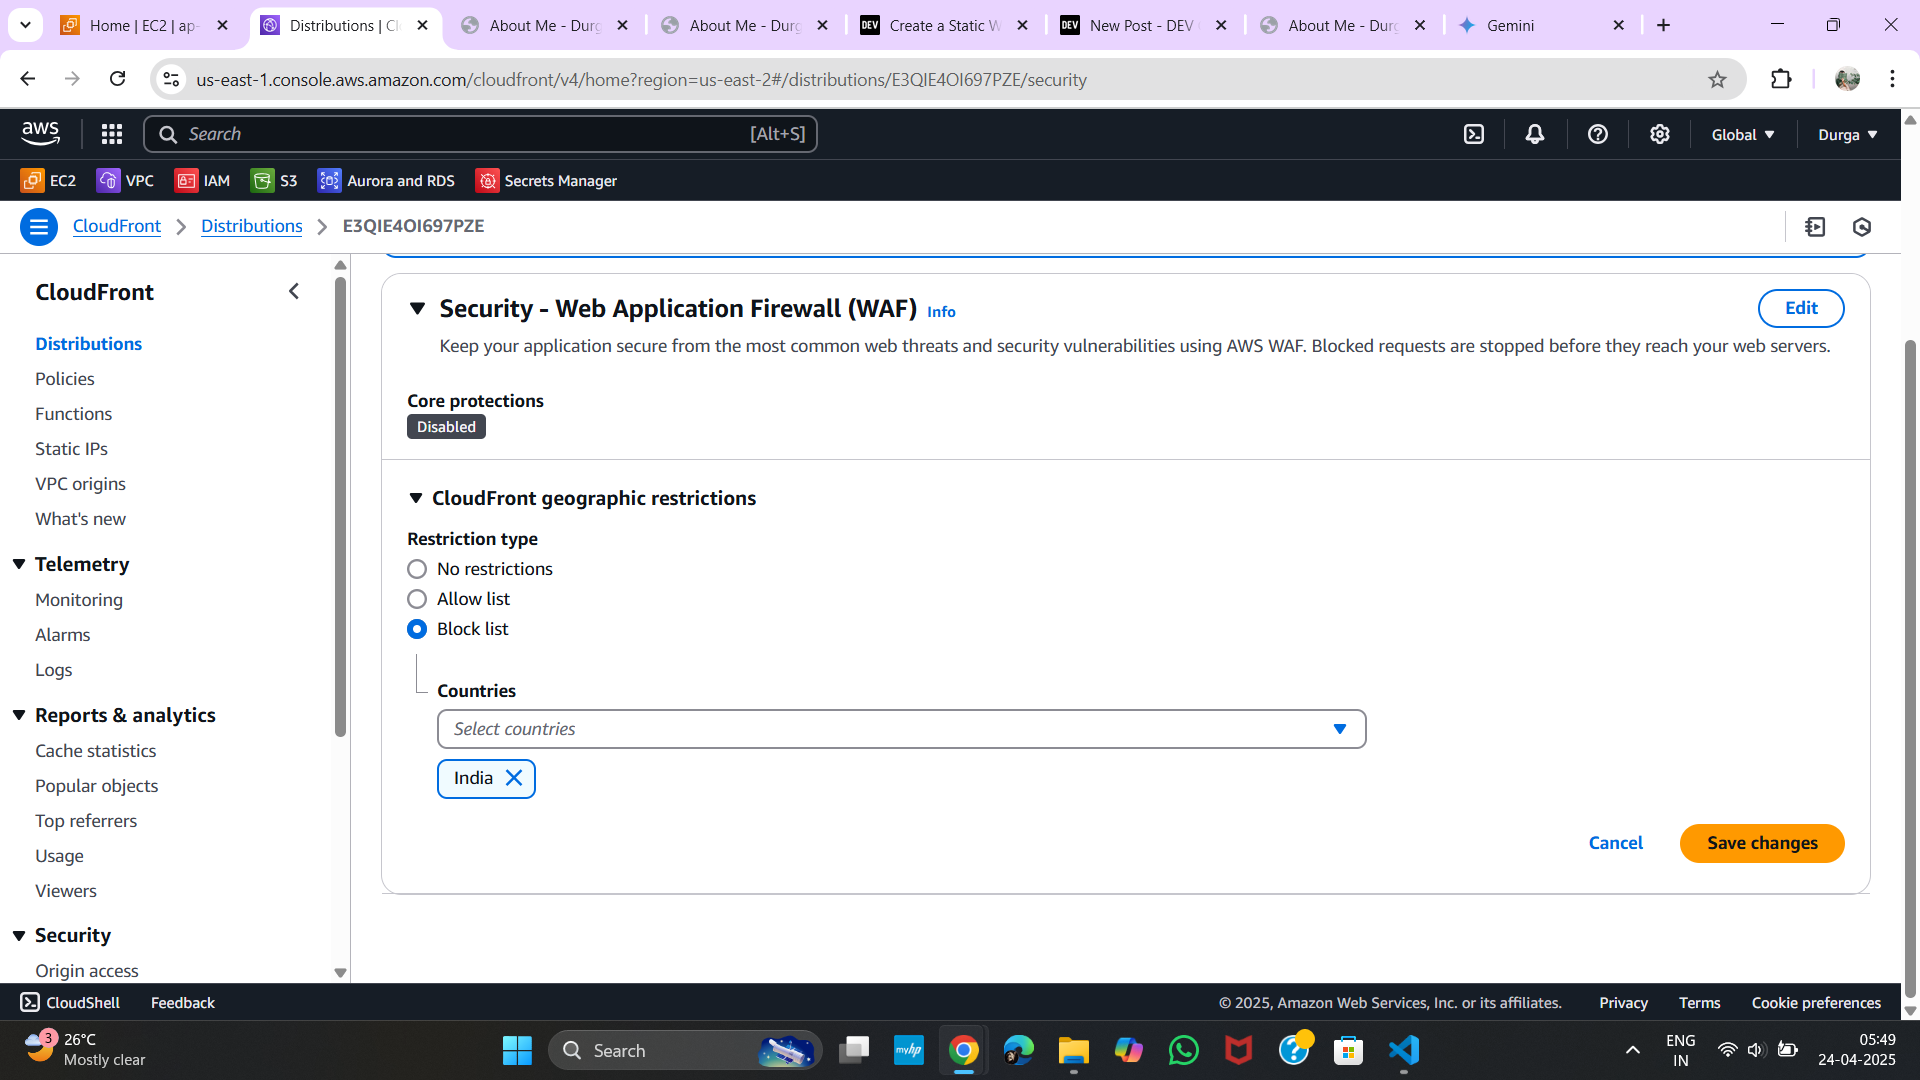Collapse the Security WAF section
Viewport: 1920px width, 1080px height.
click(x=418, y=308)
